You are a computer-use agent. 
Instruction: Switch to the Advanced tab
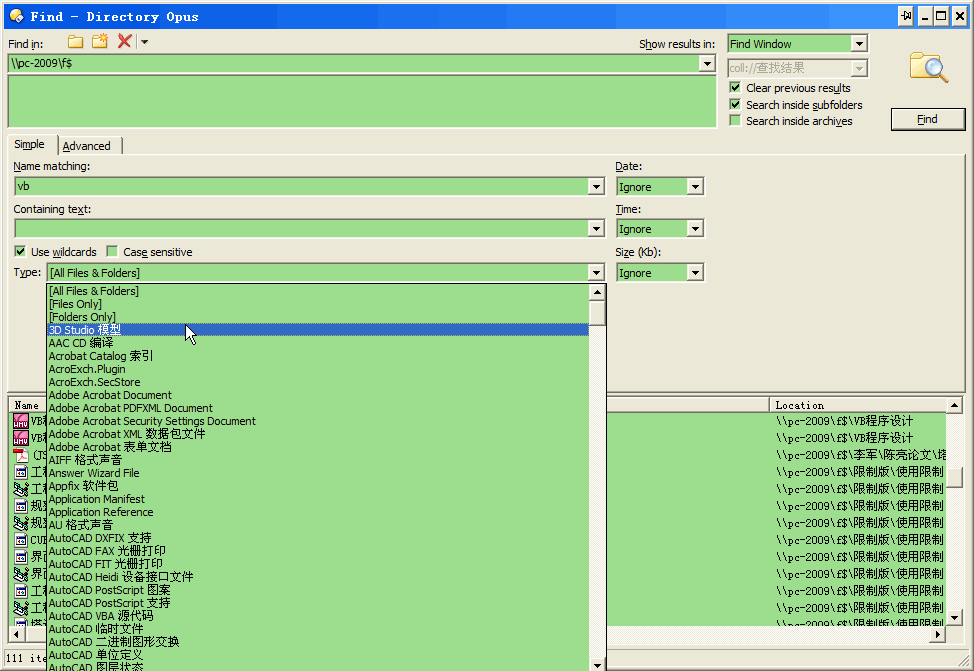(x=87, y=146)
